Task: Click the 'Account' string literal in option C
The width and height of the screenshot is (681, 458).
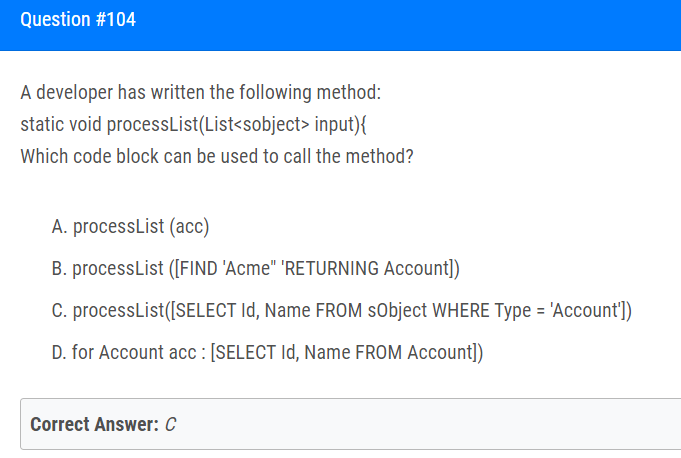Action: point(586,310)
